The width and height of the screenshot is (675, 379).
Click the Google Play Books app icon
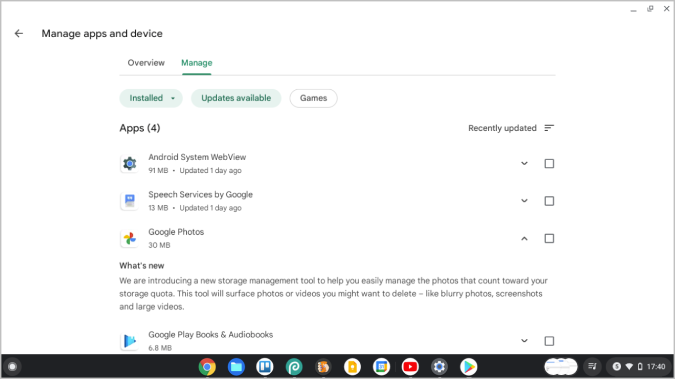pos(129,341)
